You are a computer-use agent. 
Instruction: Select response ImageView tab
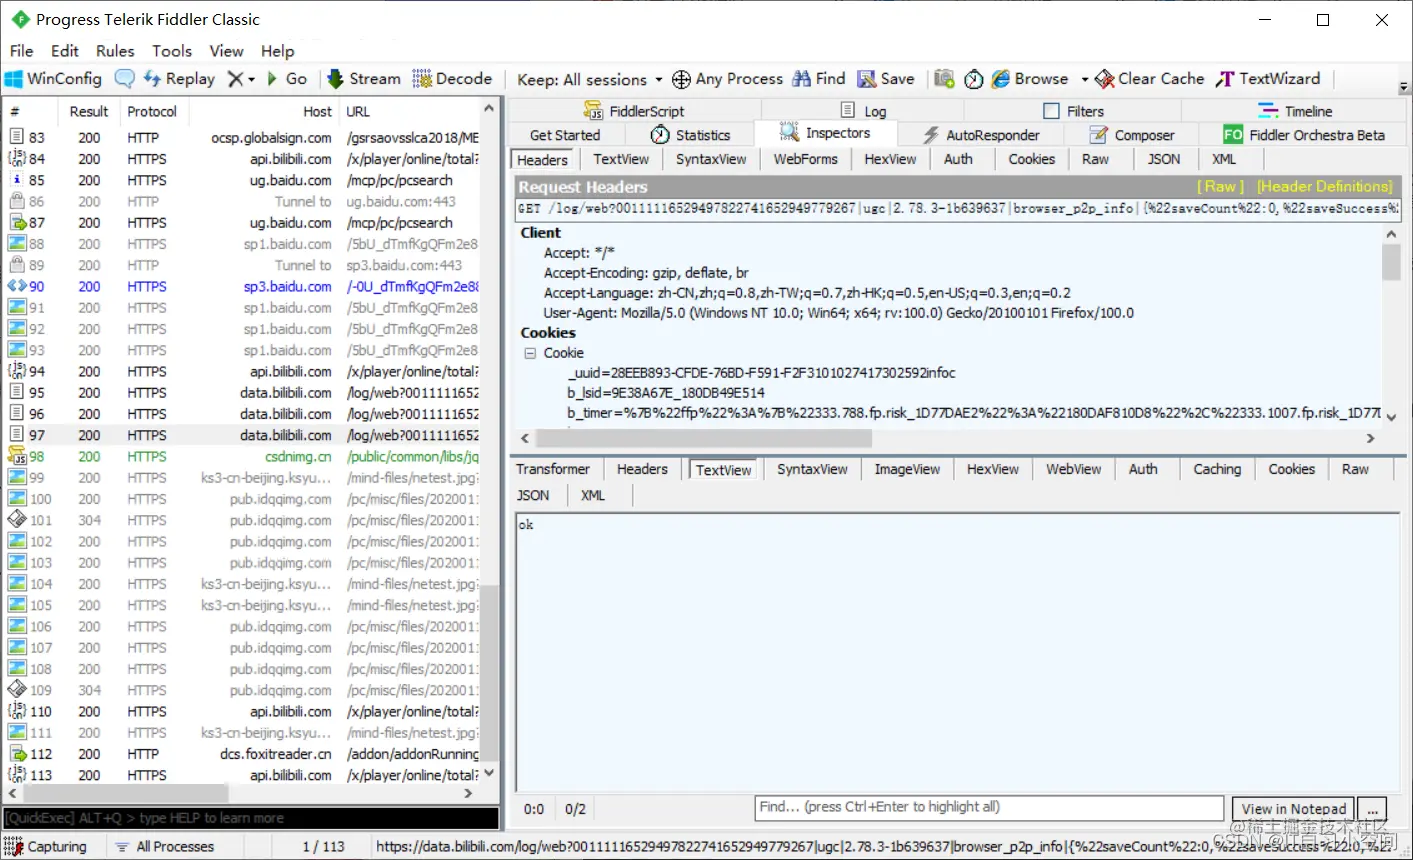coord(907,469)
